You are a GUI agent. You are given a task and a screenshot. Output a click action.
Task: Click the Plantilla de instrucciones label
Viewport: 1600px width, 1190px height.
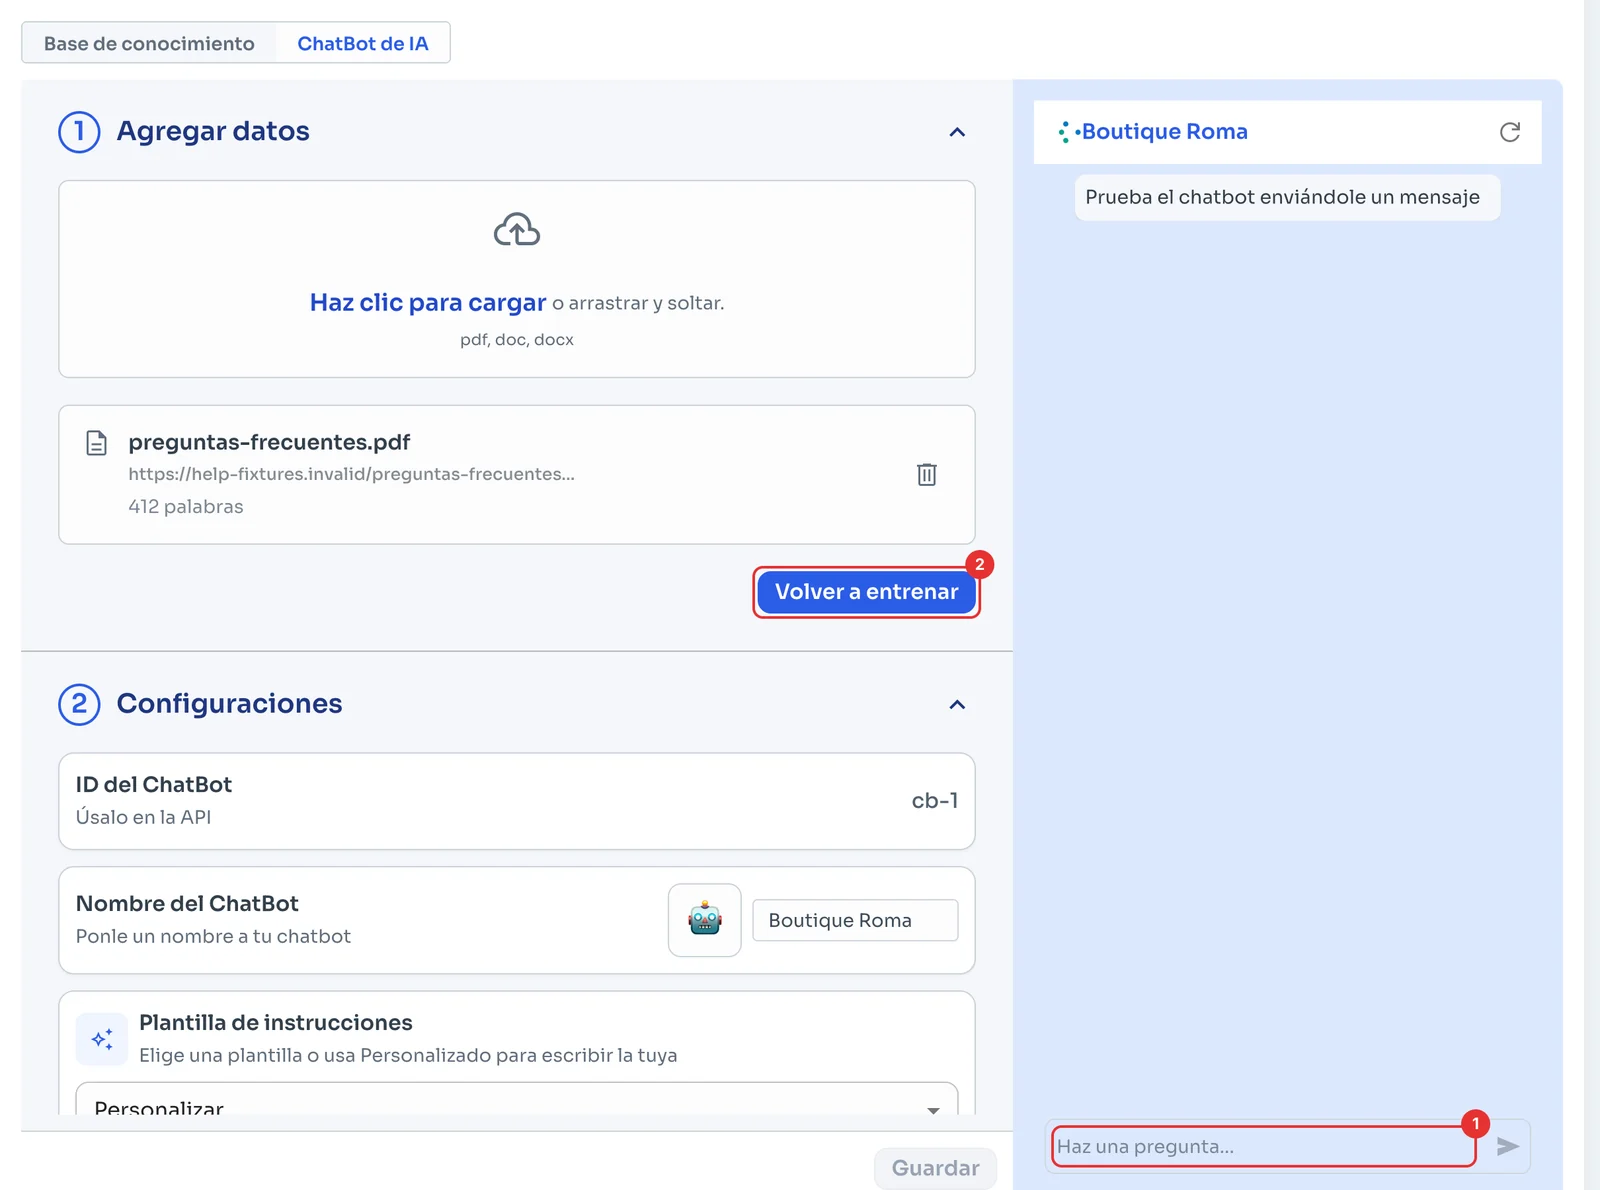(276, 1023)
